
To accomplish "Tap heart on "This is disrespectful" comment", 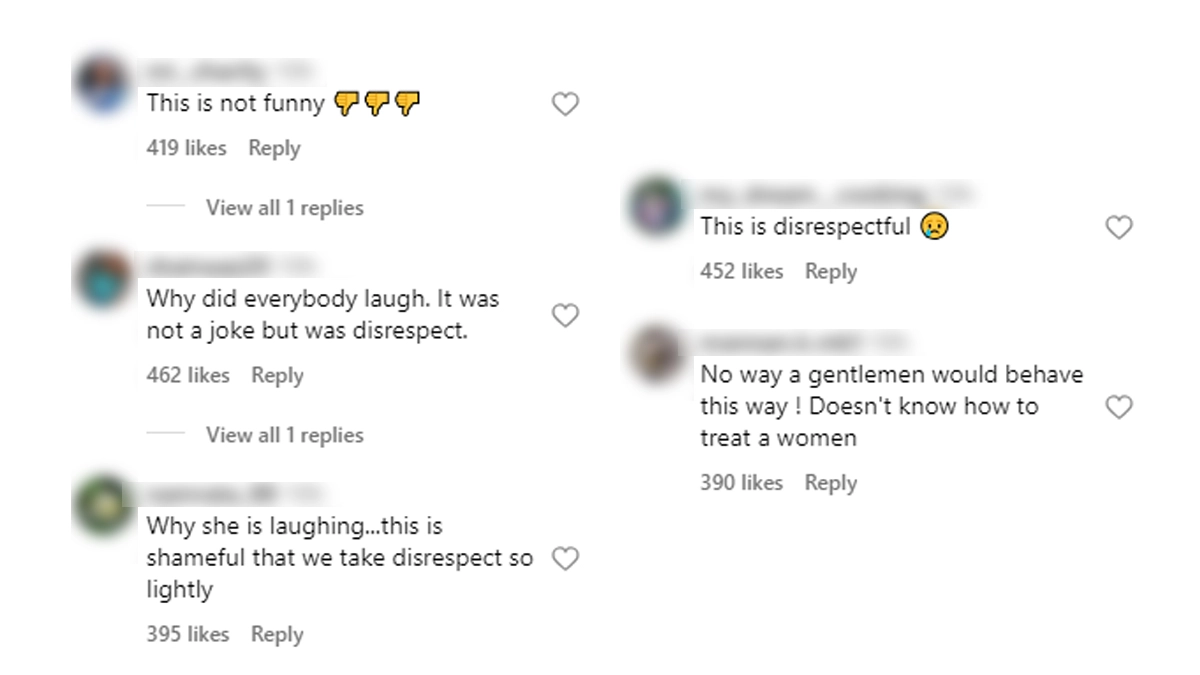I will coord(1119,228).
